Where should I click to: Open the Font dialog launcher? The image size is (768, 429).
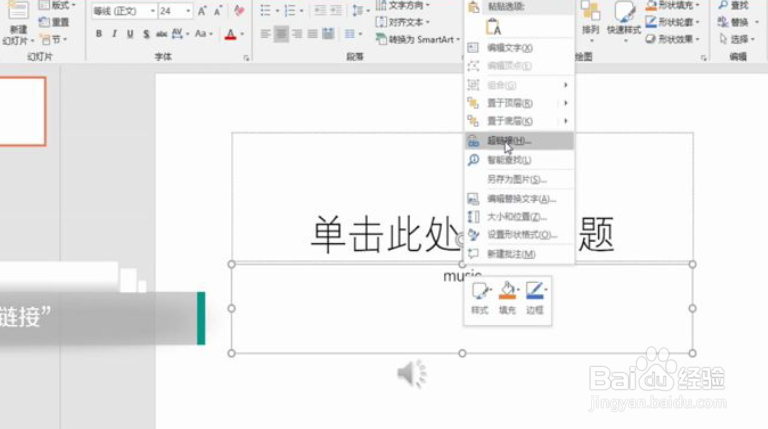point(246,58)
